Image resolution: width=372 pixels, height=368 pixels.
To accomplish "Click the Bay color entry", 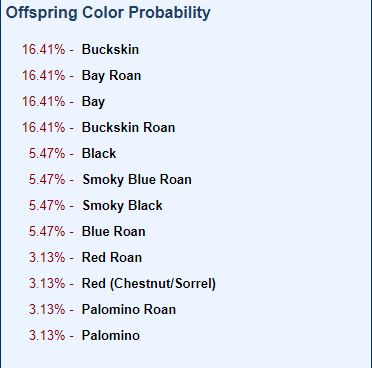I will 93,102.
